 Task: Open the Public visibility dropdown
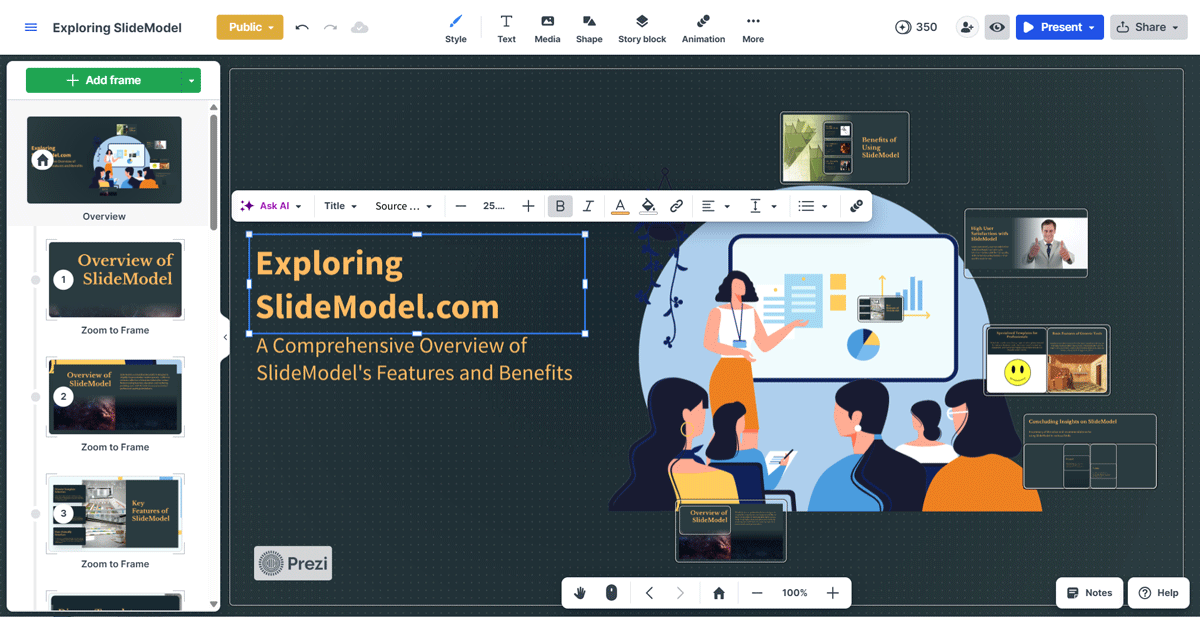(x=249, y=27)
